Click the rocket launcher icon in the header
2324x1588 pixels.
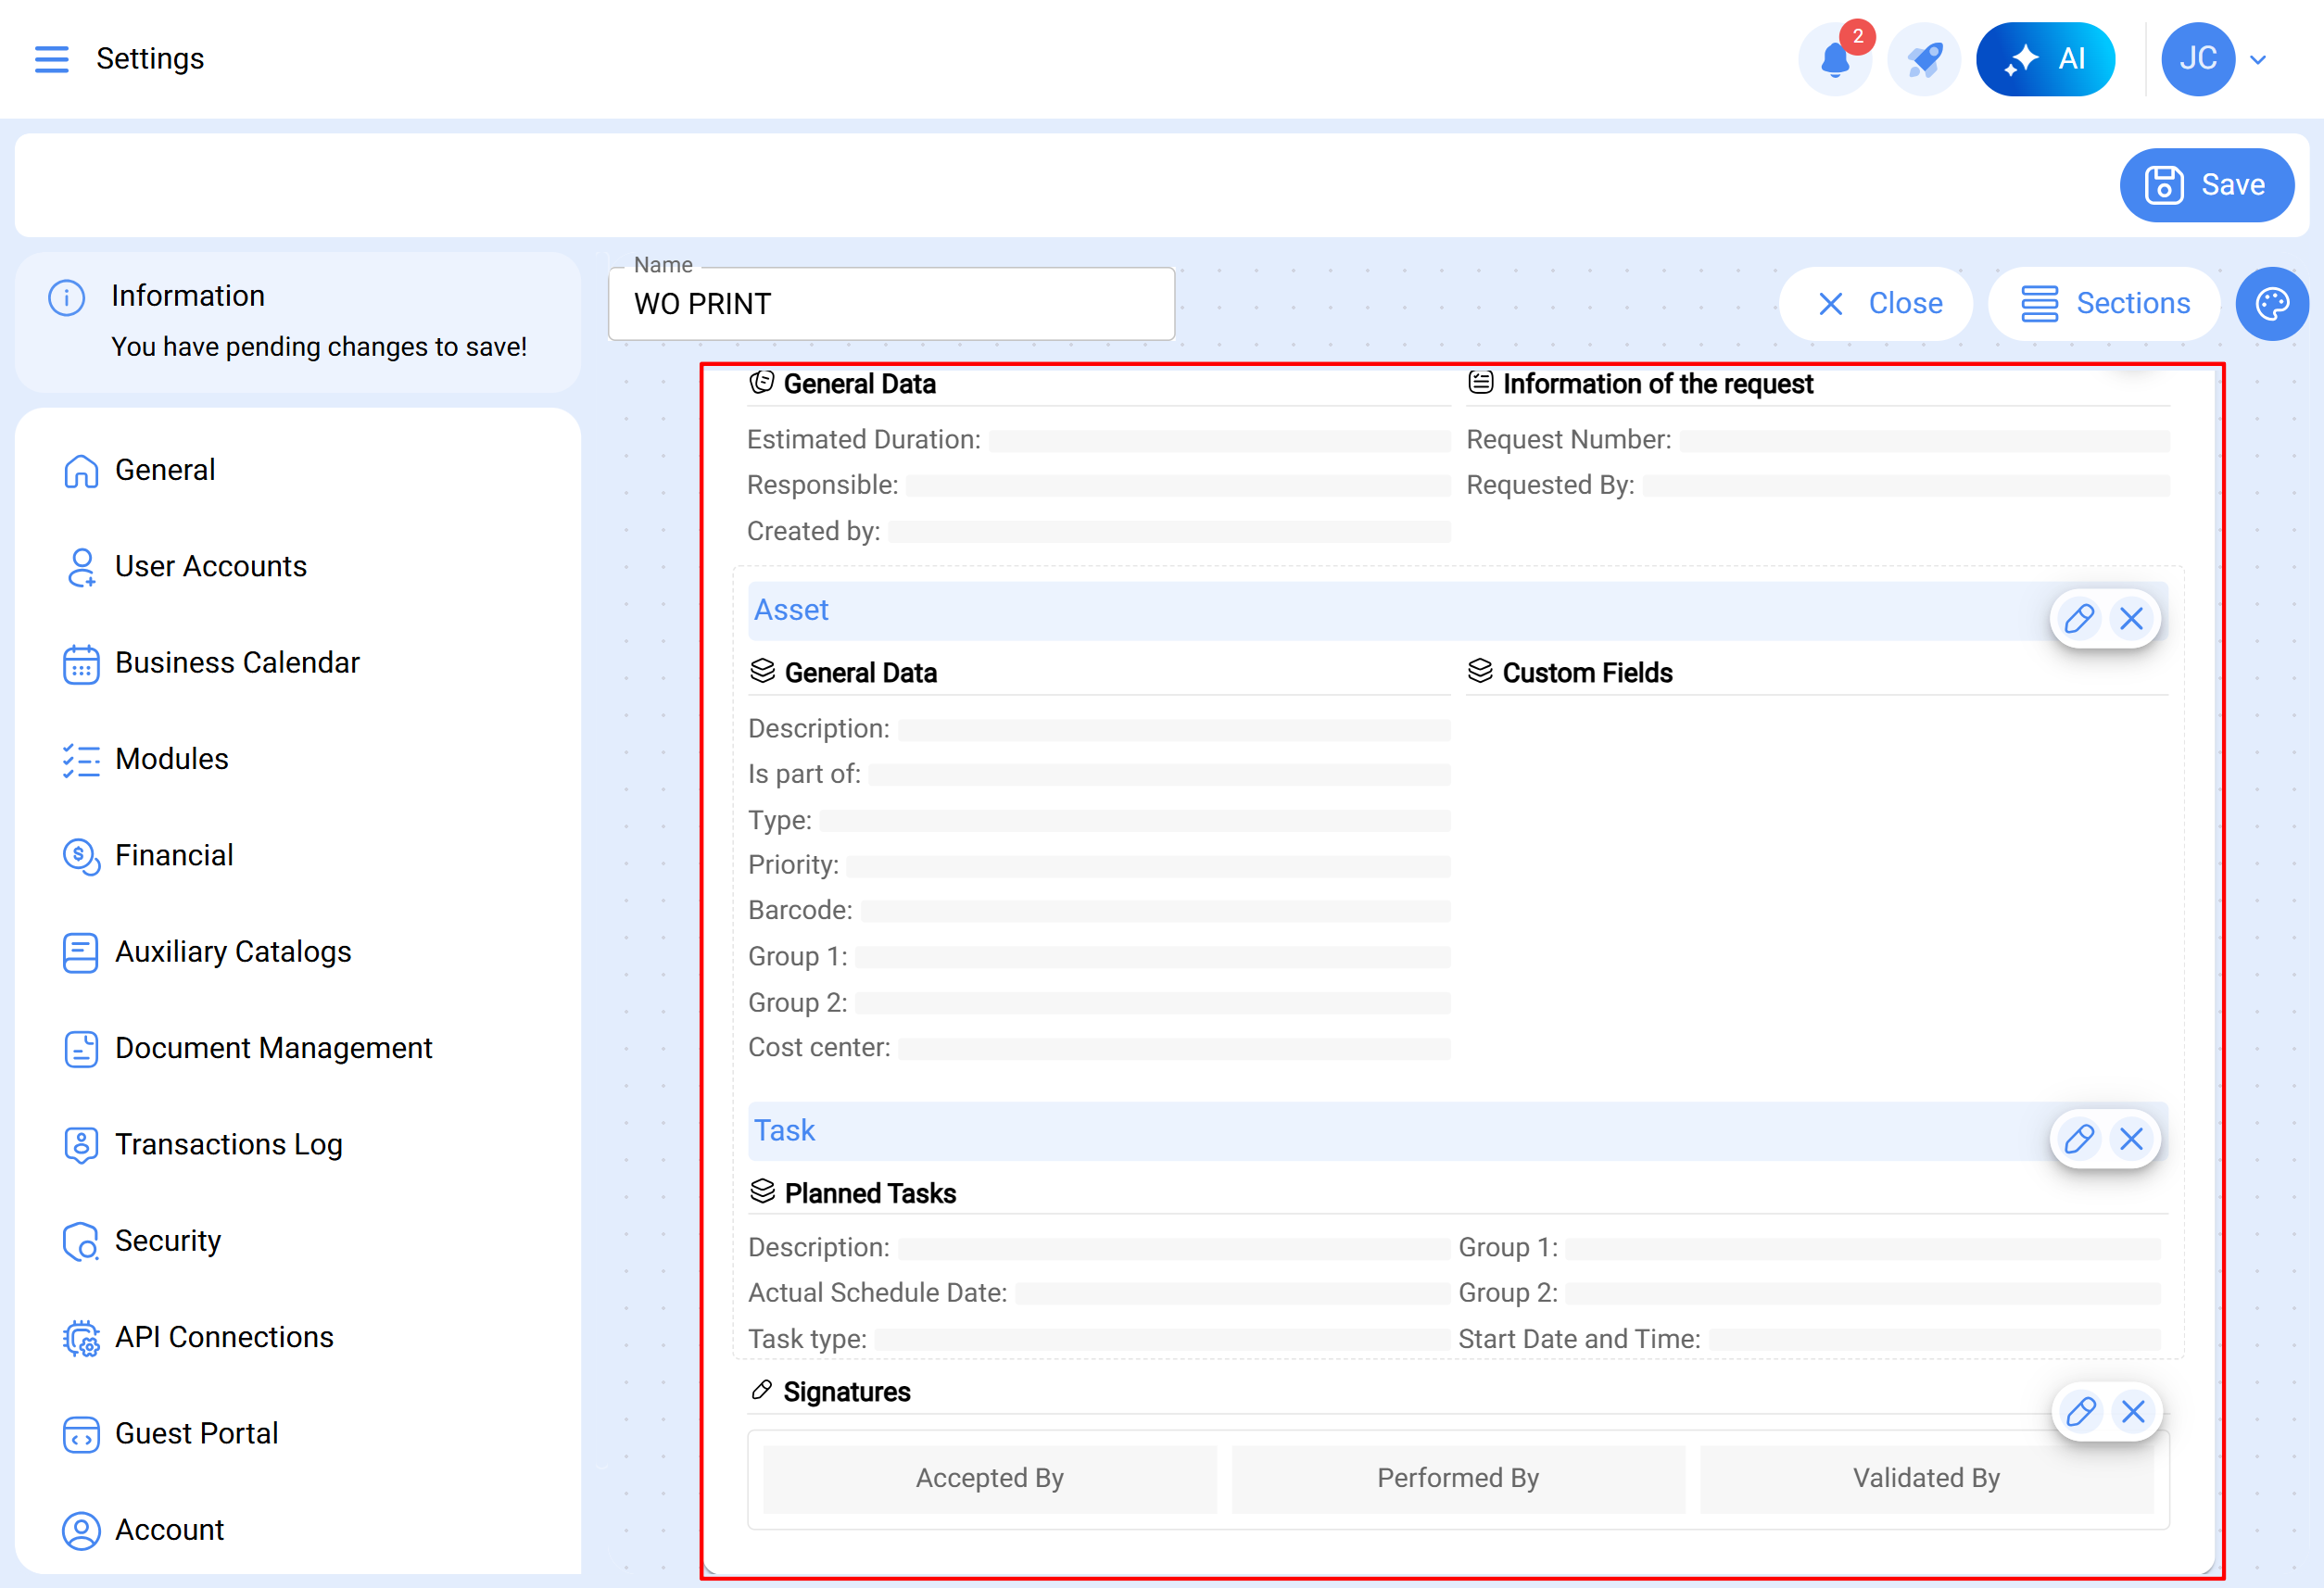1923,59
